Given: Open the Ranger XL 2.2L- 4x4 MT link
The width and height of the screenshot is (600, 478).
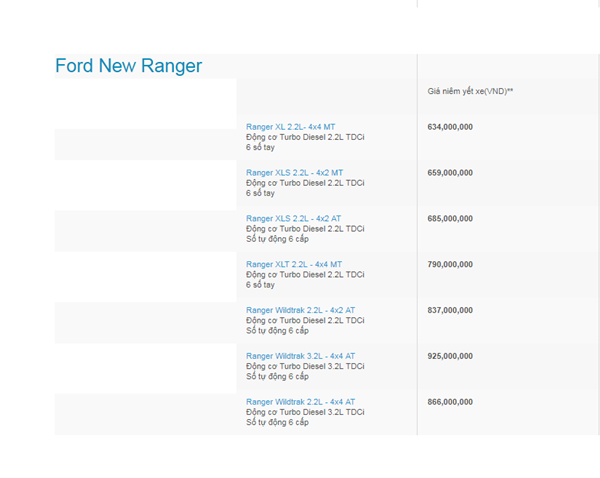Looking at the screenshot, I should pos(291,127).
